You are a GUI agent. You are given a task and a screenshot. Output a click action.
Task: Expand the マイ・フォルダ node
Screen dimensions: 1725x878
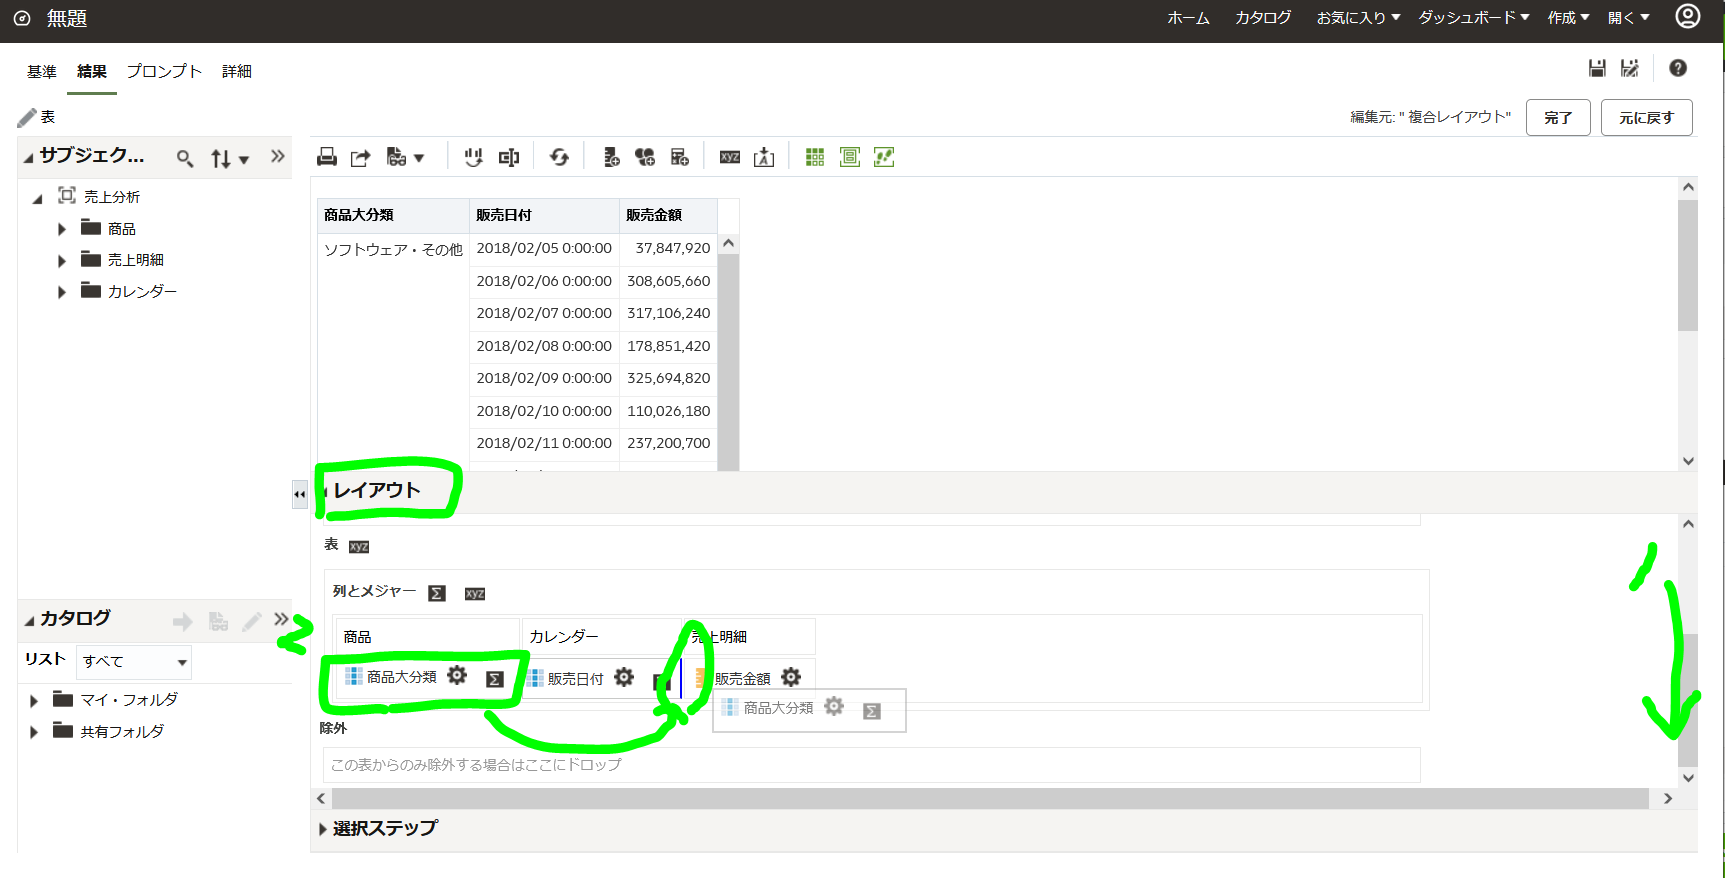point(34,701)
